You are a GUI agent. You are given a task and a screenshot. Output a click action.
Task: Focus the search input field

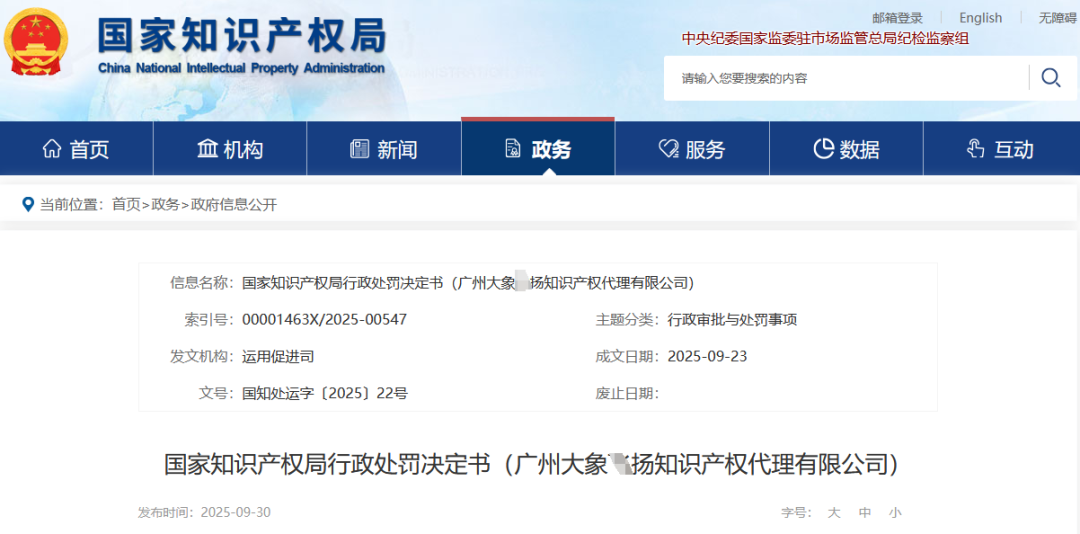pos(845,78)
